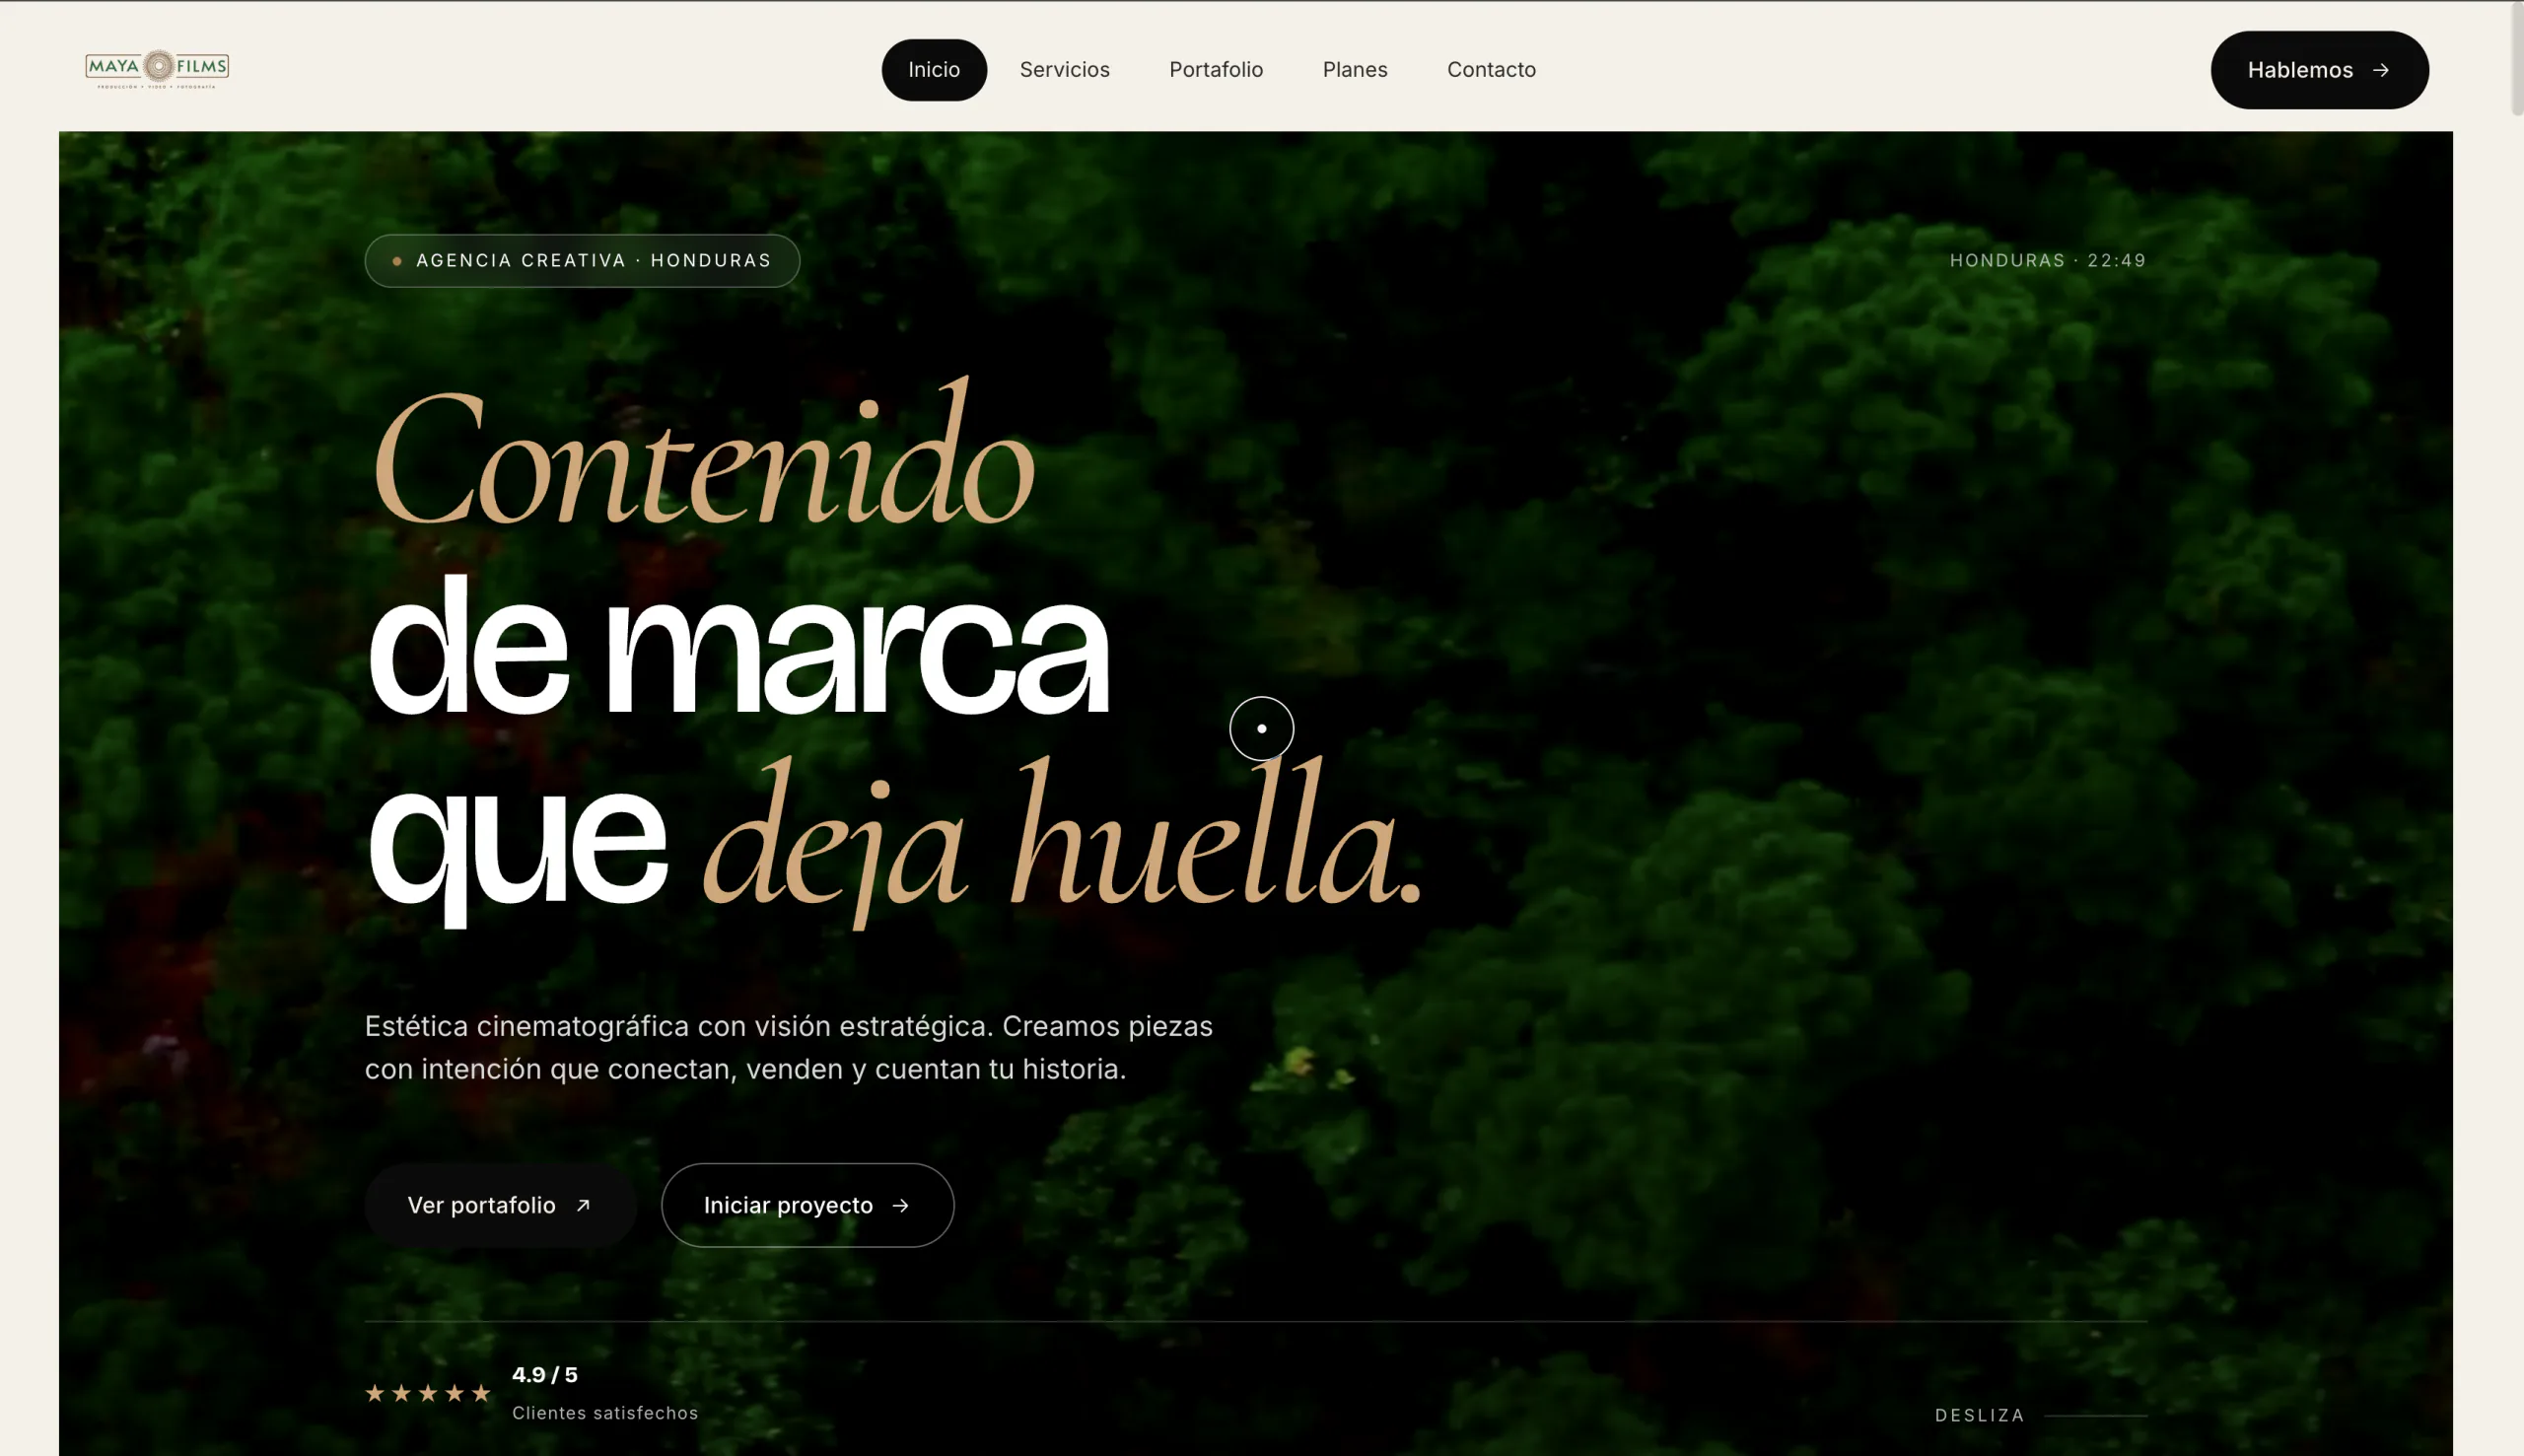Screen dimensions: 2524x1456
Task: Go to the Portafolio nav link
Action: click(x=1215, y=70)
